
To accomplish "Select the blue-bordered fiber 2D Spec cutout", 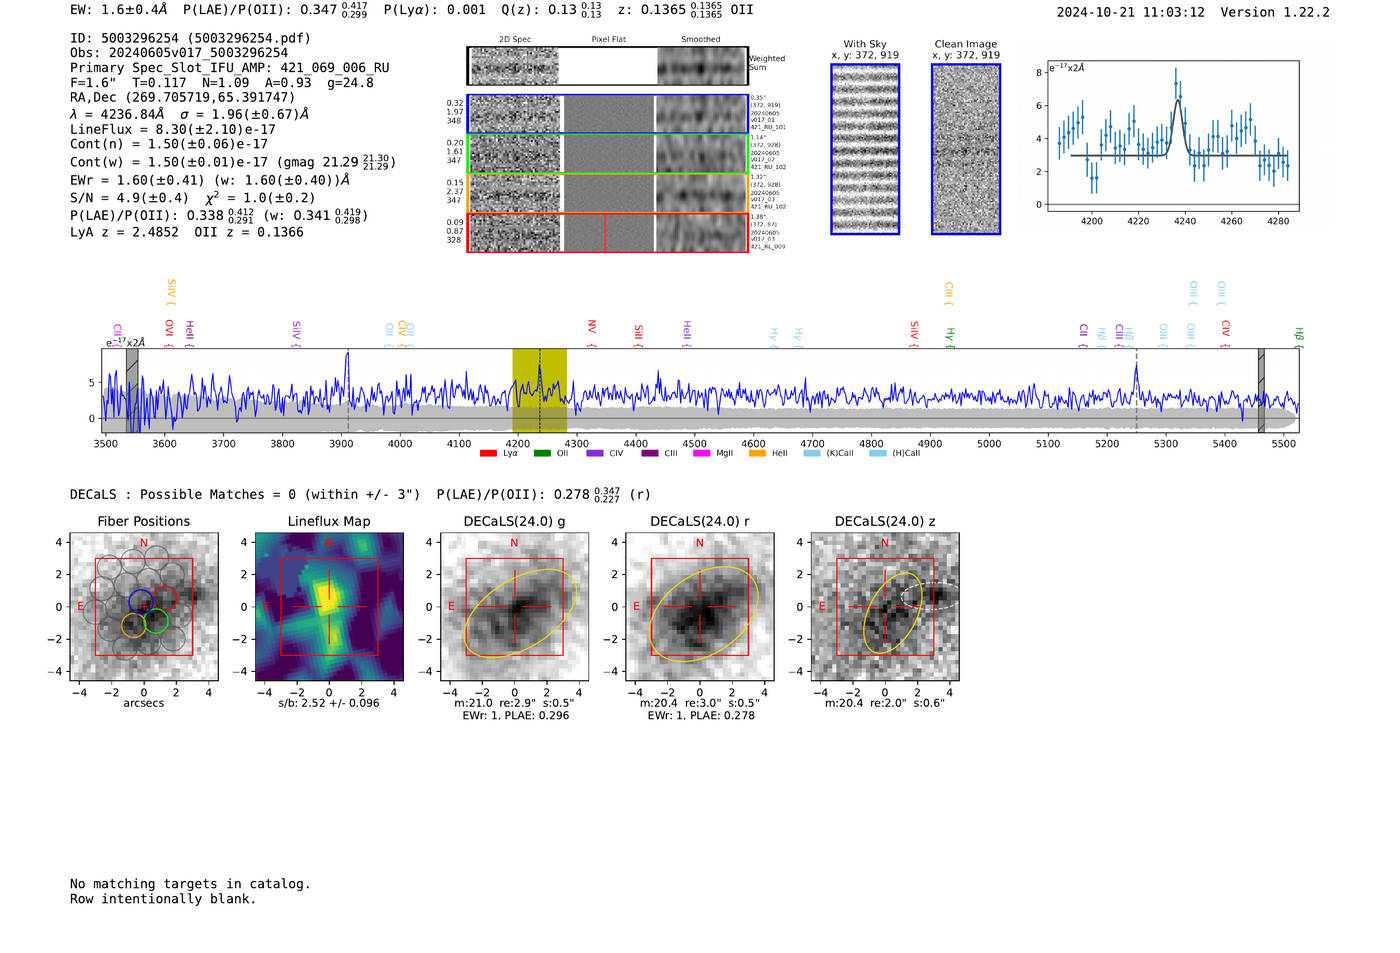I will click(x=515, y=114).
